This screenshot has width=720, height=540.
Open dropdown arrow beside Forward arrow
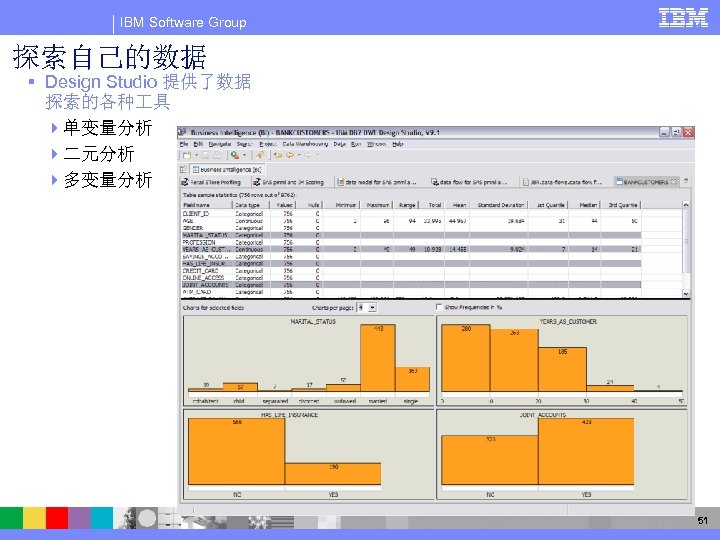(x=317, y=155)
